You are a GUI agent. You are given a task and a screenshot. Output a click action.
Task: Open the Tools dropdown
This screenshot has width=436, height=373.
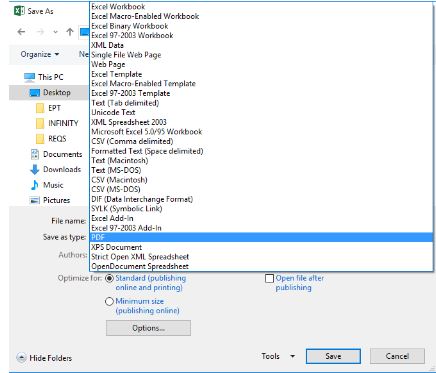278,356
